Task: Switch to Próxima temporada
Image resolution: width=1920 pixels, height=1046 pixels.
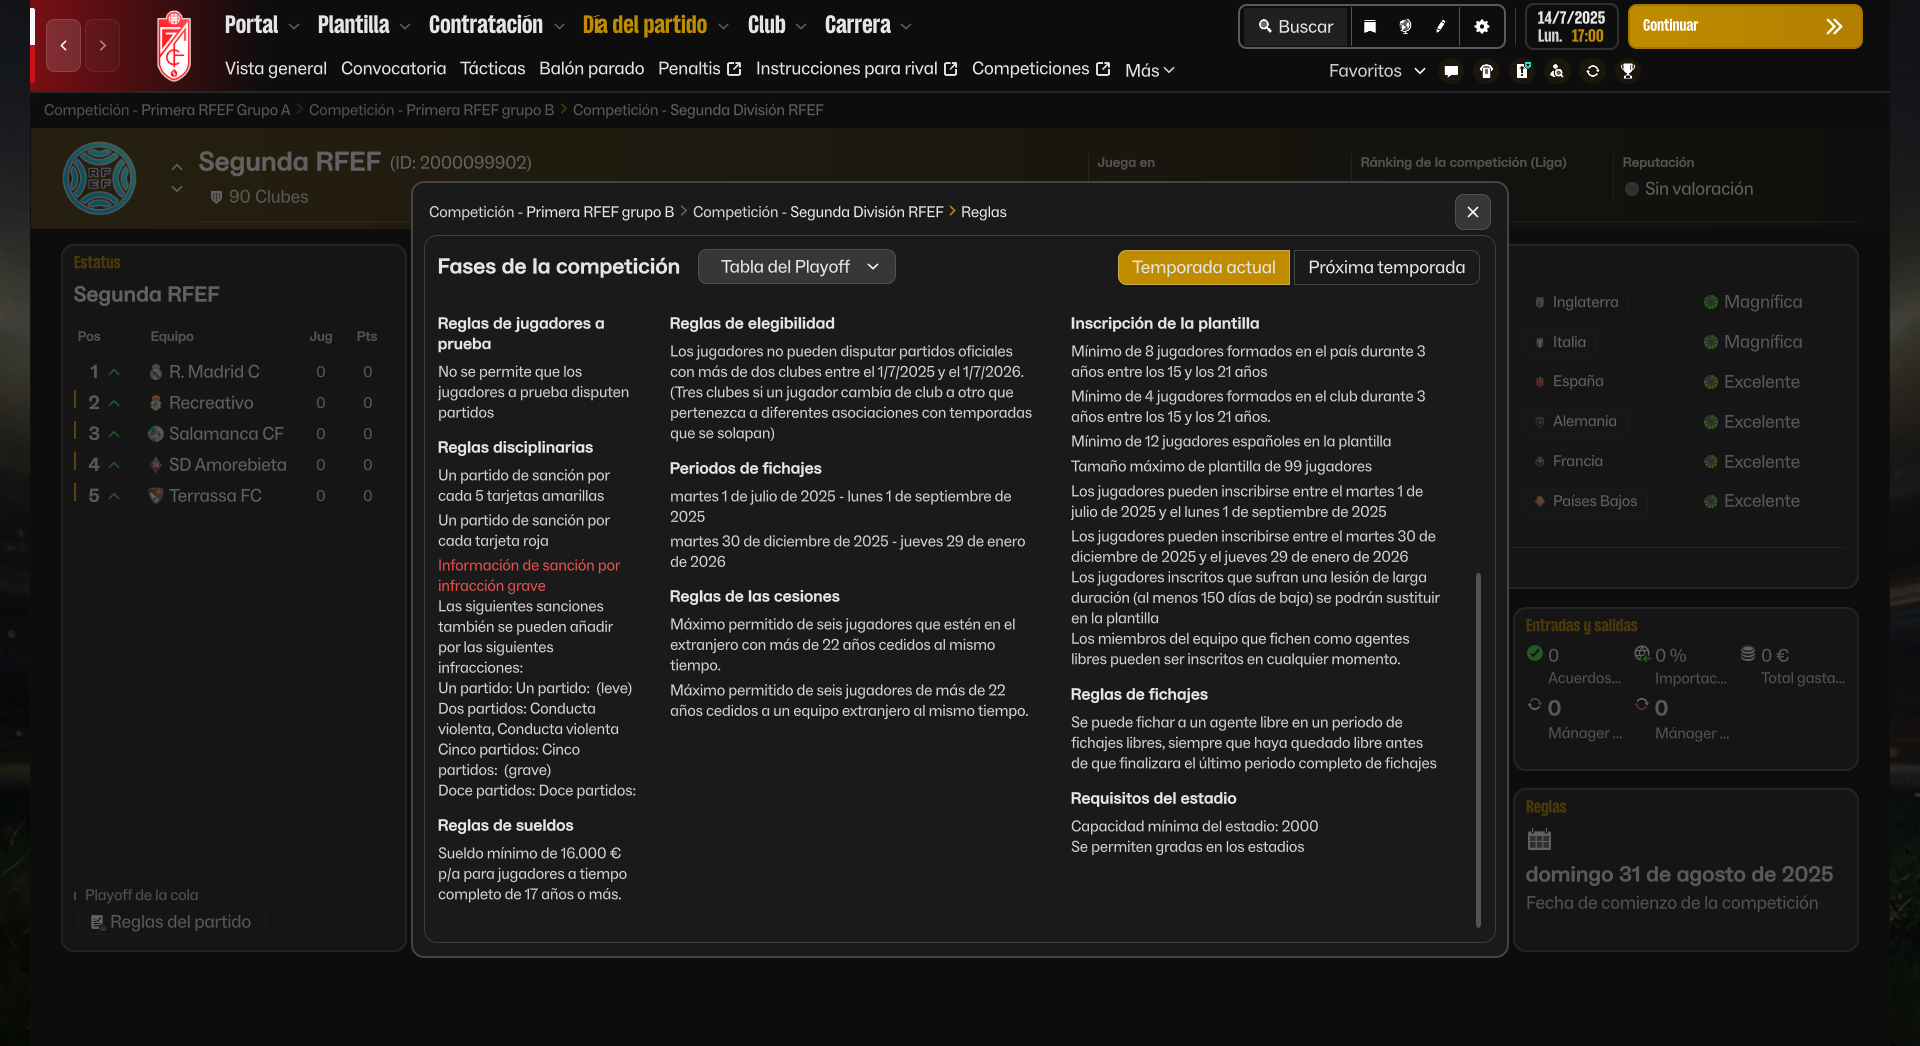Action: tap(1386, 267)
